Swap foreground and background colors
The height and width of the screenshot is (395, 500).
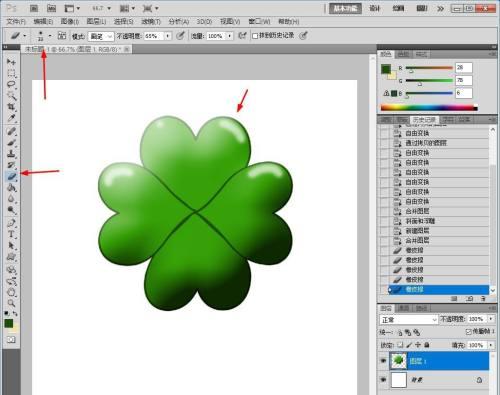point(15,313)
